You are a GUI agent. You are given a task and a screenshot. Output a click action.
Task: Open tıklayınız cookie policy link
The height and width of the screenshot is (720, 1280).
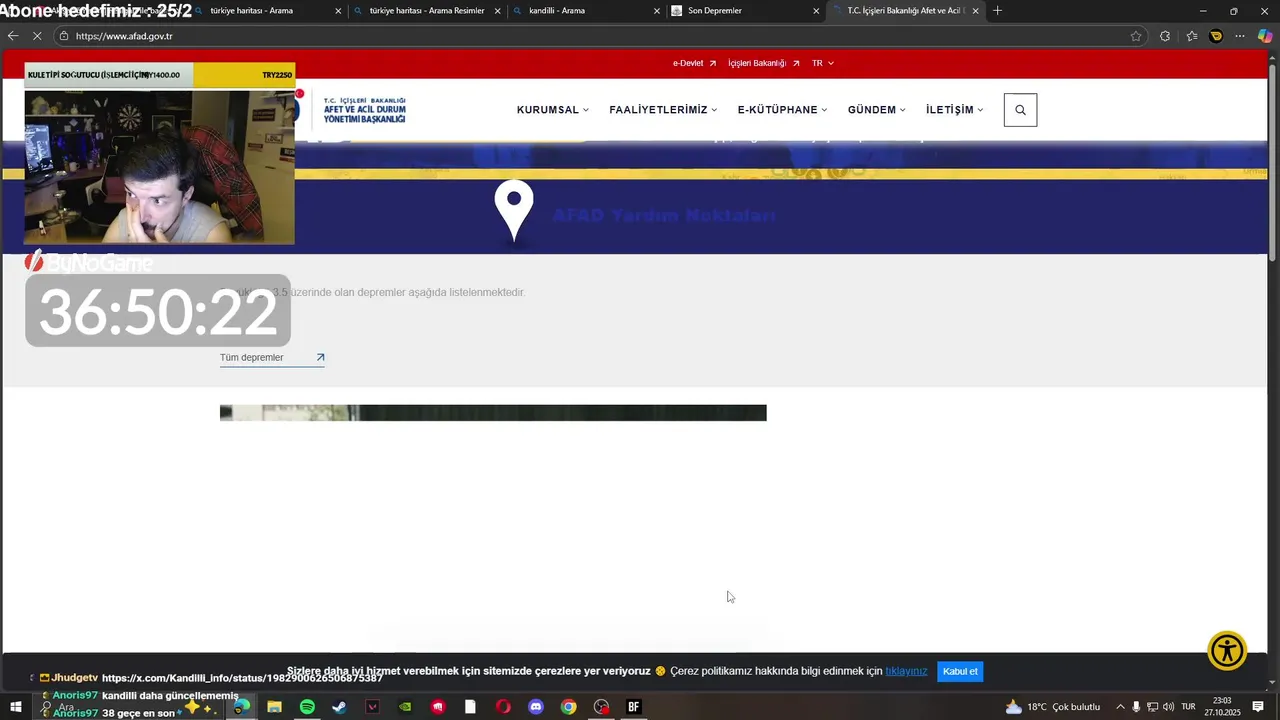[x=906, y=671]
